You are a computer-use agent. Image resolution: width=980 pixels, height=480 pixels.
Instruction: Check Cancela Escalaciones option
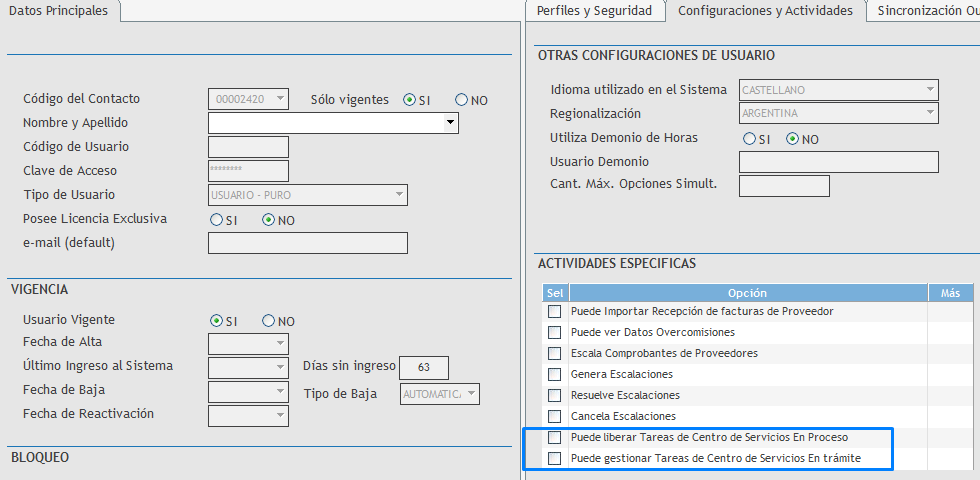click(554, 416)
